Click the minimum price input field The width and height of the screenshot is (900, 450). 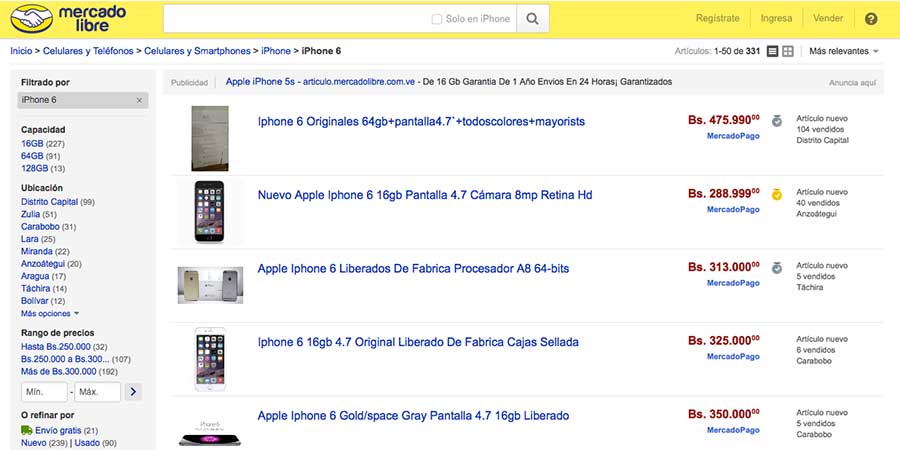click(44, 392)
